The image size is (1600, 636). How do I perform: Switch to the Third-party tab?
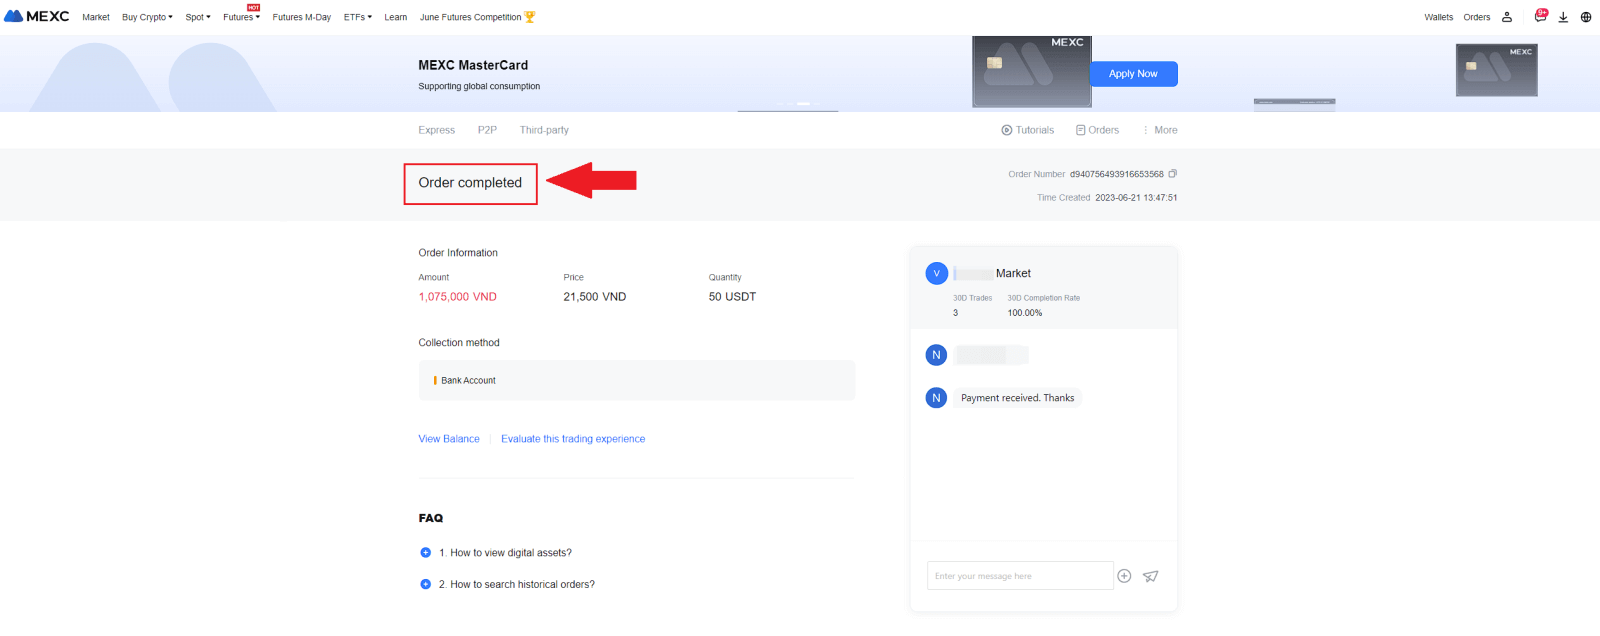click(x=544, y=130)
